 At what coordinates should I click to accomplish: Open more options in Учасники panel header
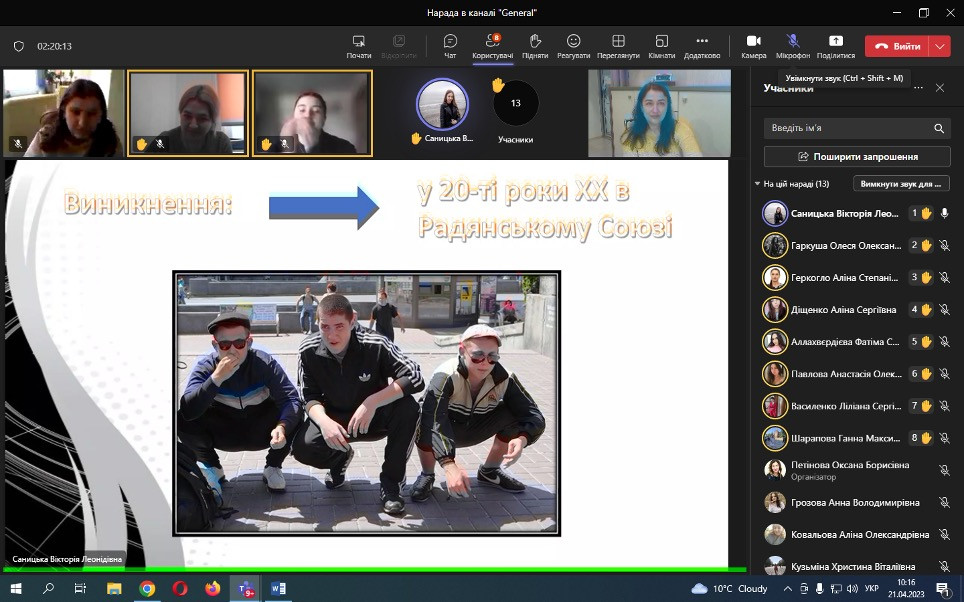click(917, 88)
